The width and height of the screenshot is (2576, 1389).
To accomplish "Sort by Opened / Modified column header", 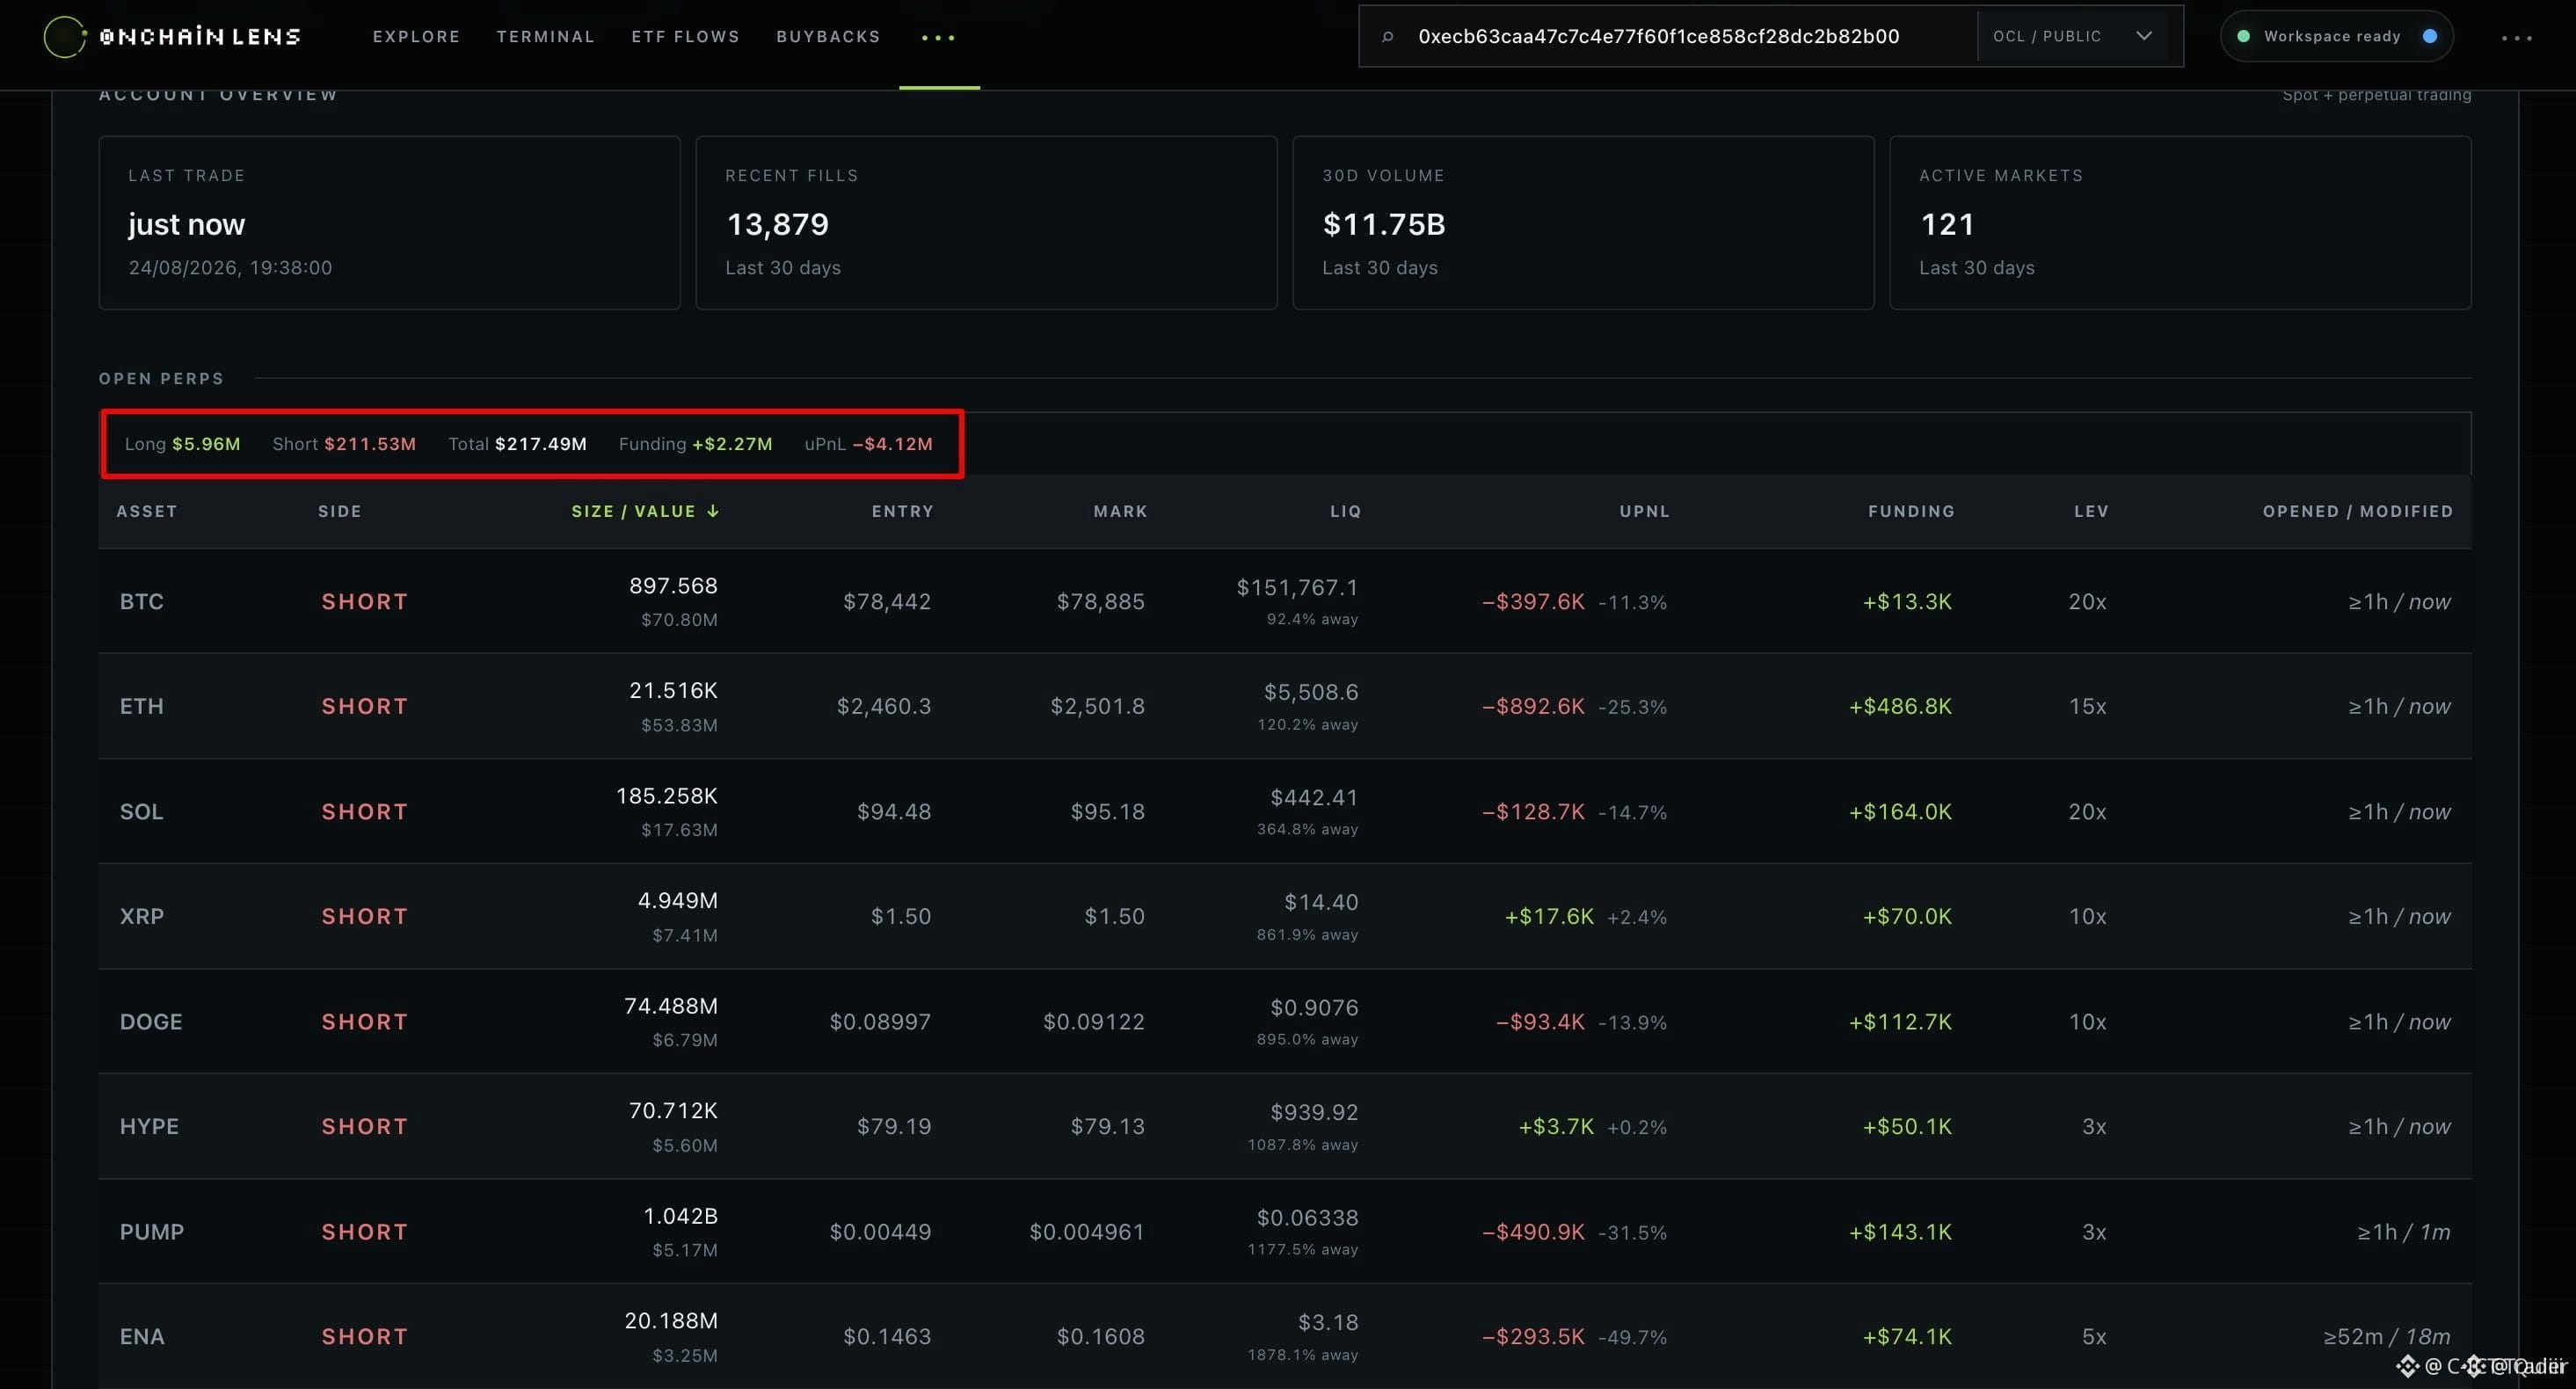I will click(x=2357, y=511).
